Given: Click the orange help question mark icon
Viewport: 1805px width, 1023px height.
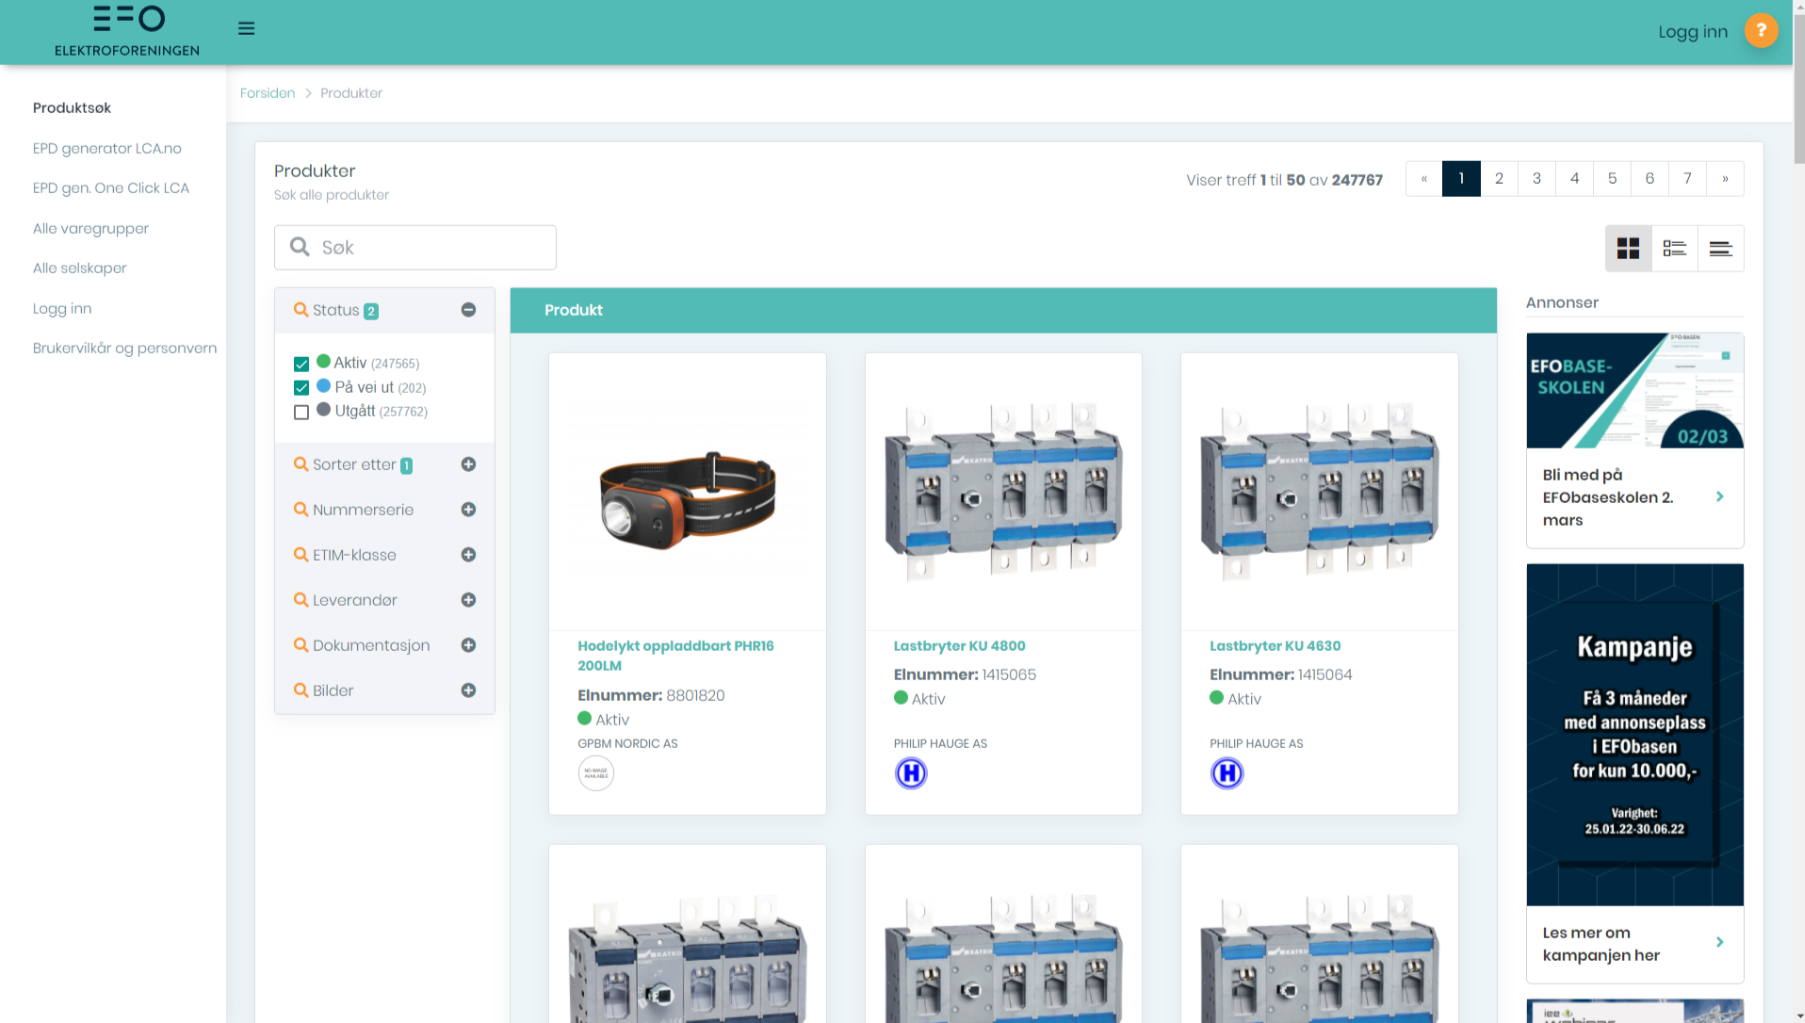Looking at the screenshot, I should [x=1760, y=31].
